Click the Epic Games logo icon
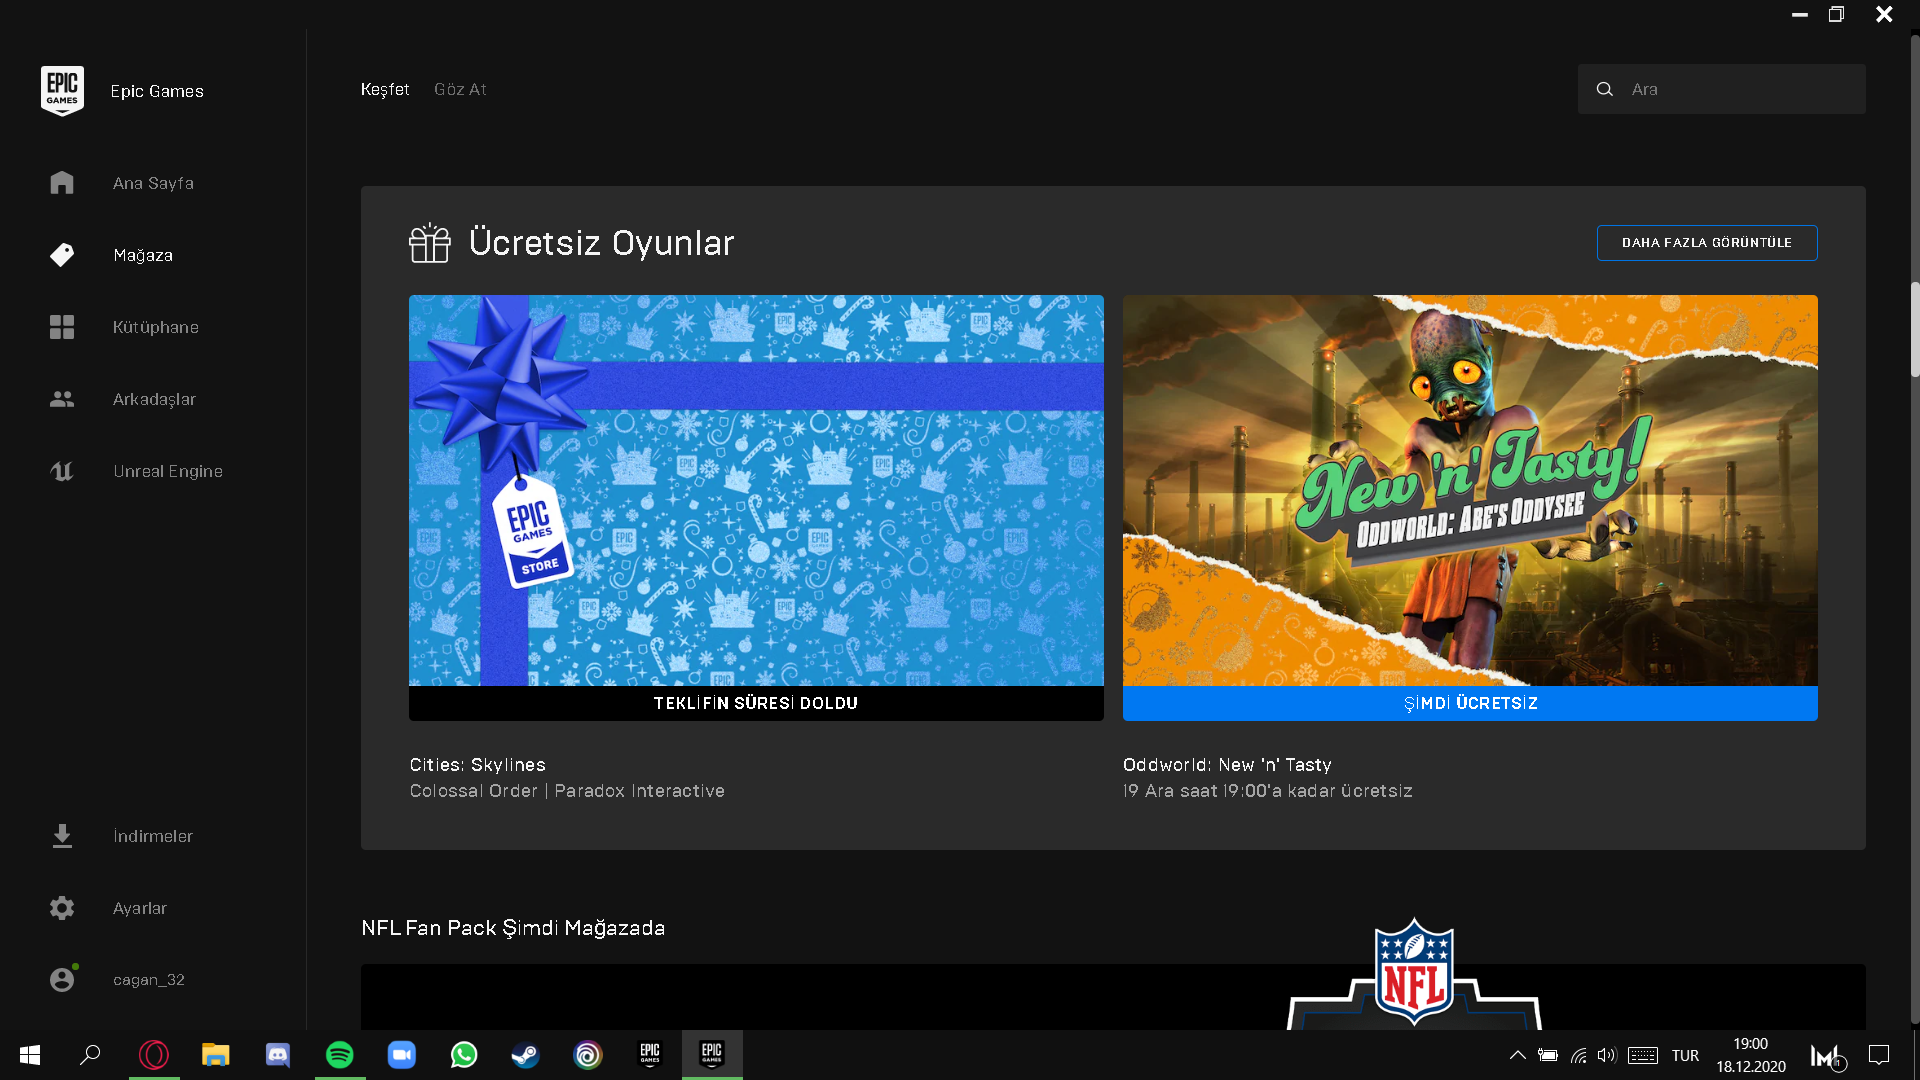Image resolution: width=1920 pixels, height=1080 pixels. tap(62, 91)
